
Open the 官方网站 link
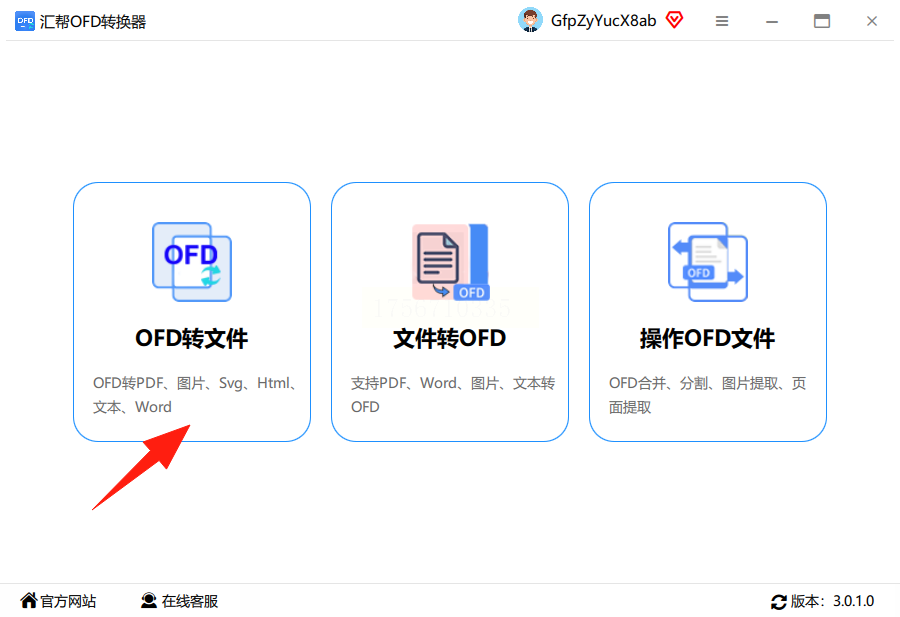tap(68, 601)
